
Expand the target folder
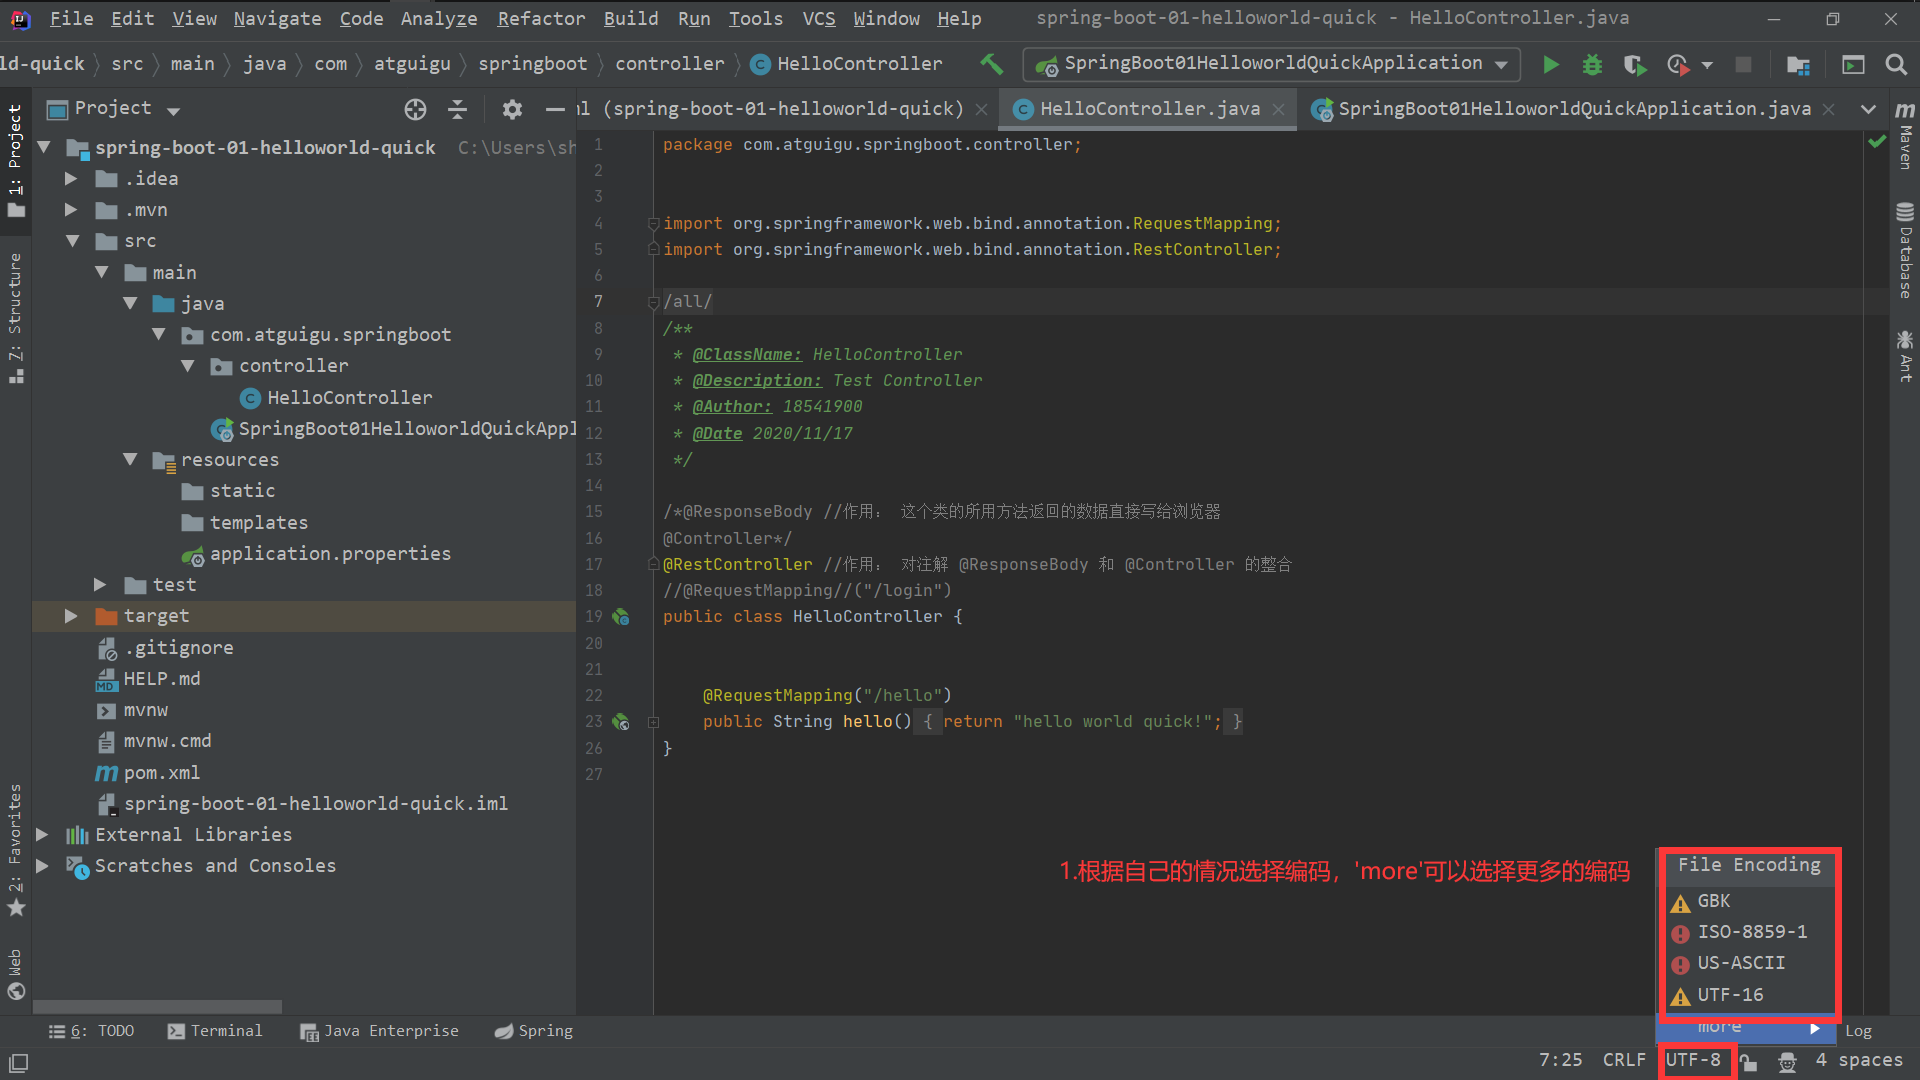[x=71, y=616]
